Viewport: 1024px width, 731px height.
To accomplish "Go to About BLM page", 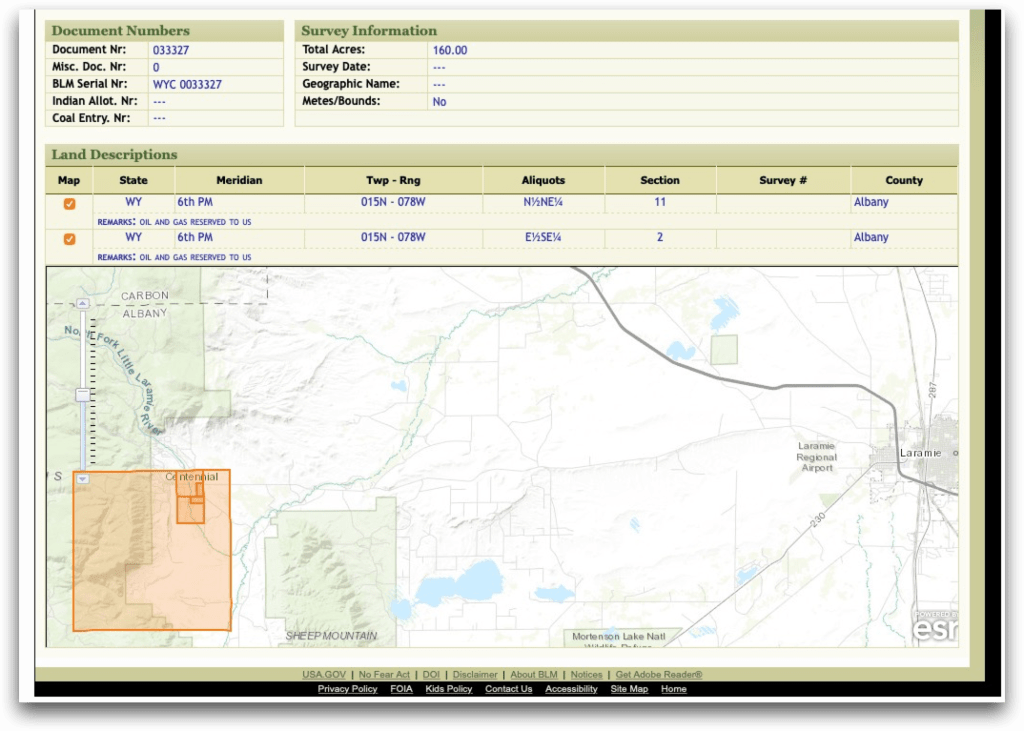I will (x=534, y=675).
